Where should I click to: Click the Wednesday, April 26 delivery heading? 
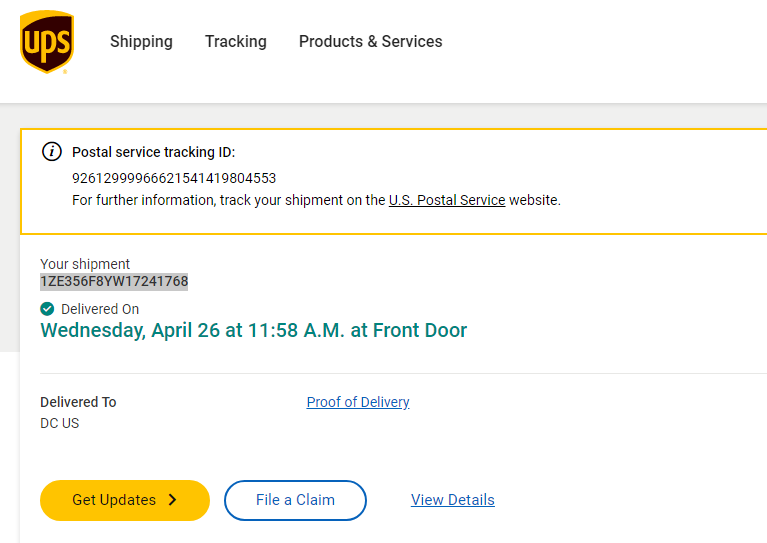253,330
